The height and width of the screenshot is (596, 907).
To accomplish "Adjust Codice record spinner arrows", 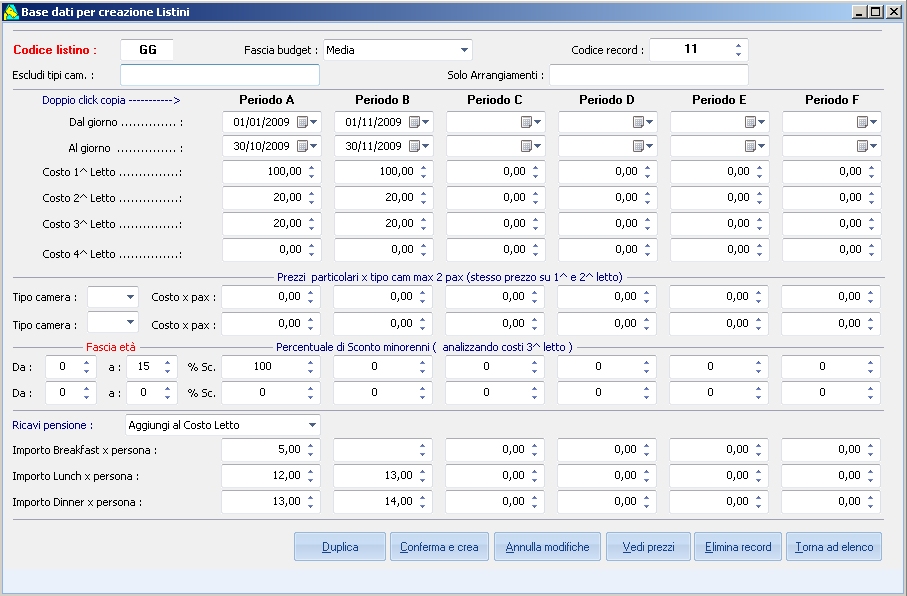I will (x=738, y=50).
